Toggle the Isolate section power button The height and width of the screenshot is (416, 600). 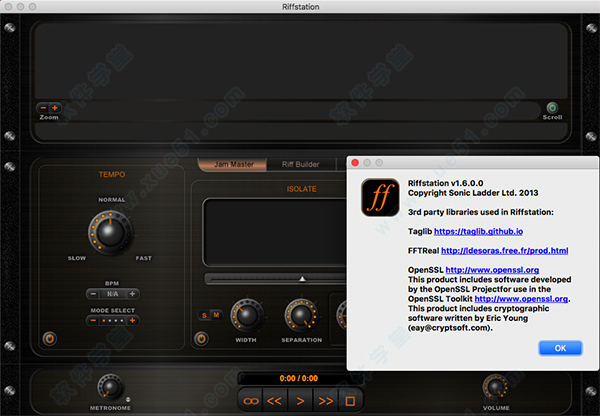[201, 338]
